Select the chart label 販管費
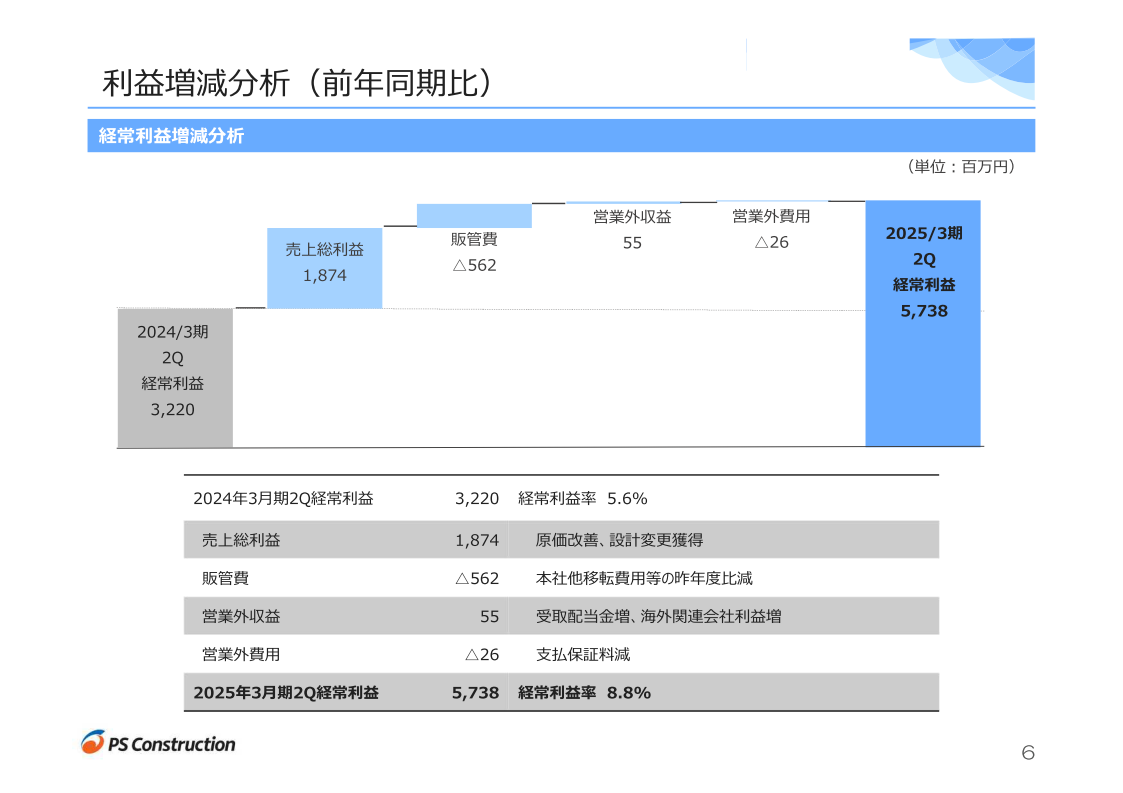This screenshot has width=1123, height=793. pyautogui.click(x=474, y=239)
